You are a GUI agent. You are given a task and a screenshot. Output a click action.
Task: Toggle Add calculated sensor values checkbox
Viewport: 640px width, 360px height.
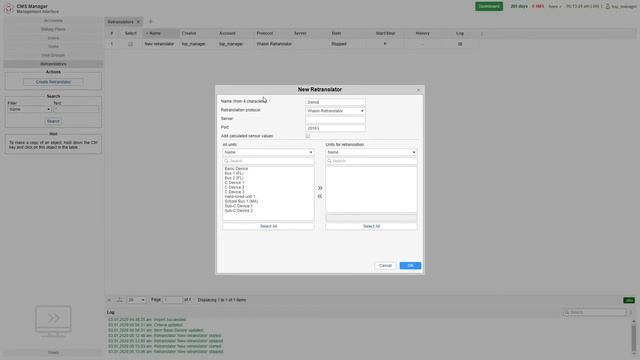(308, 136)
